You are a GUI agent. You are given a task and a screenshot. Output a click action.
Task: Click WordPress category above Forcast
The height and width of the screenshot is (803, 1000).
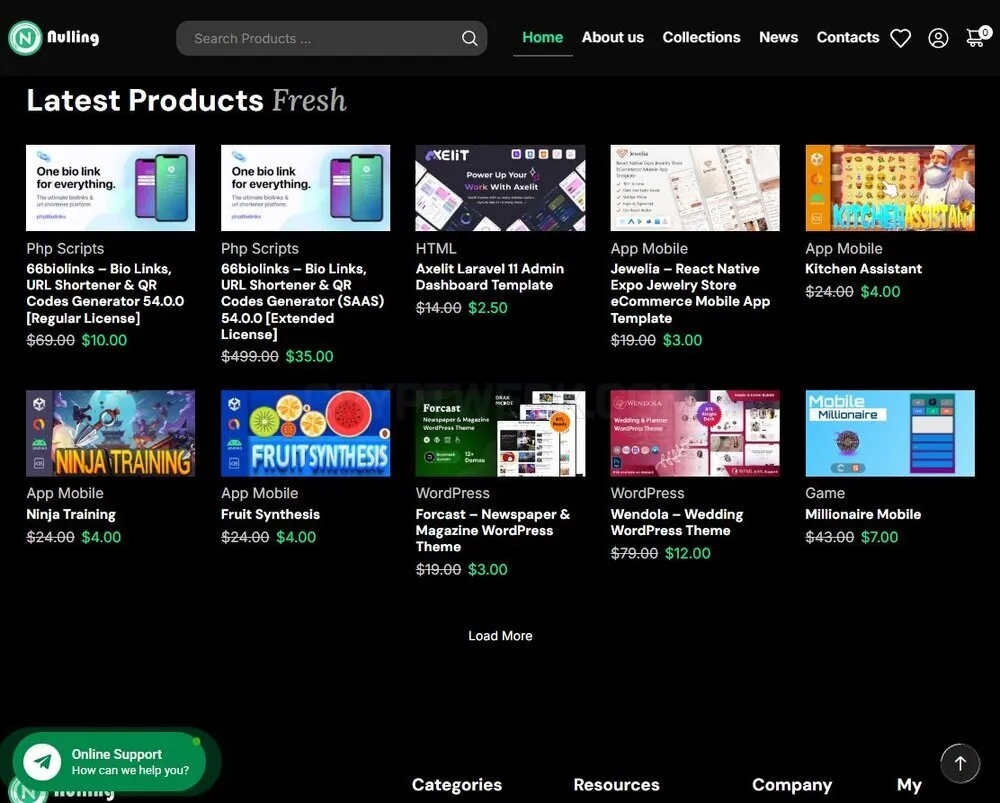click(x=453, y=493)
